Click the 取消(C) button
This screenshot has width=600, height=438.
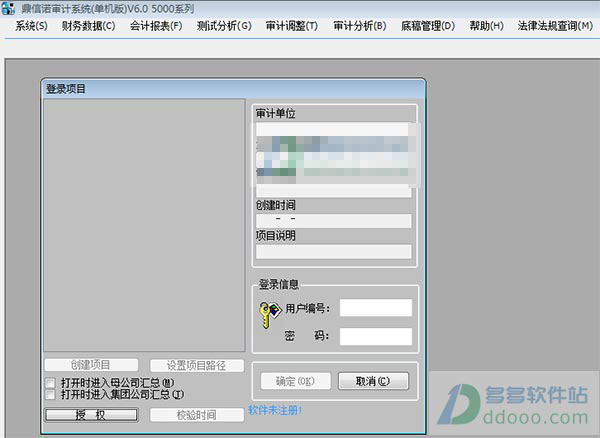(373, 381)
